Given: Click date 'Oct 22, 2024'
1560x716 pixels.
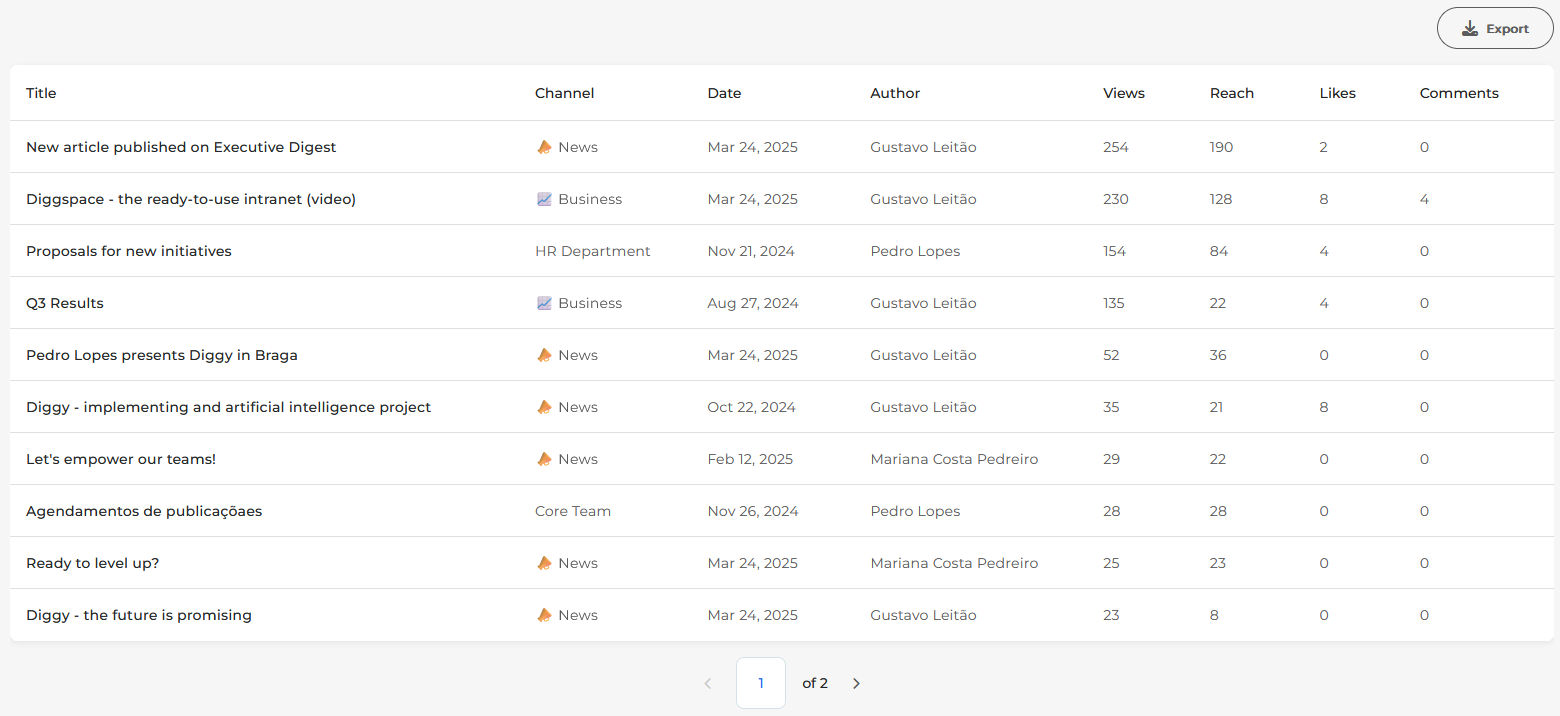Looking at the screenshot, I should (x=752, y=407).
